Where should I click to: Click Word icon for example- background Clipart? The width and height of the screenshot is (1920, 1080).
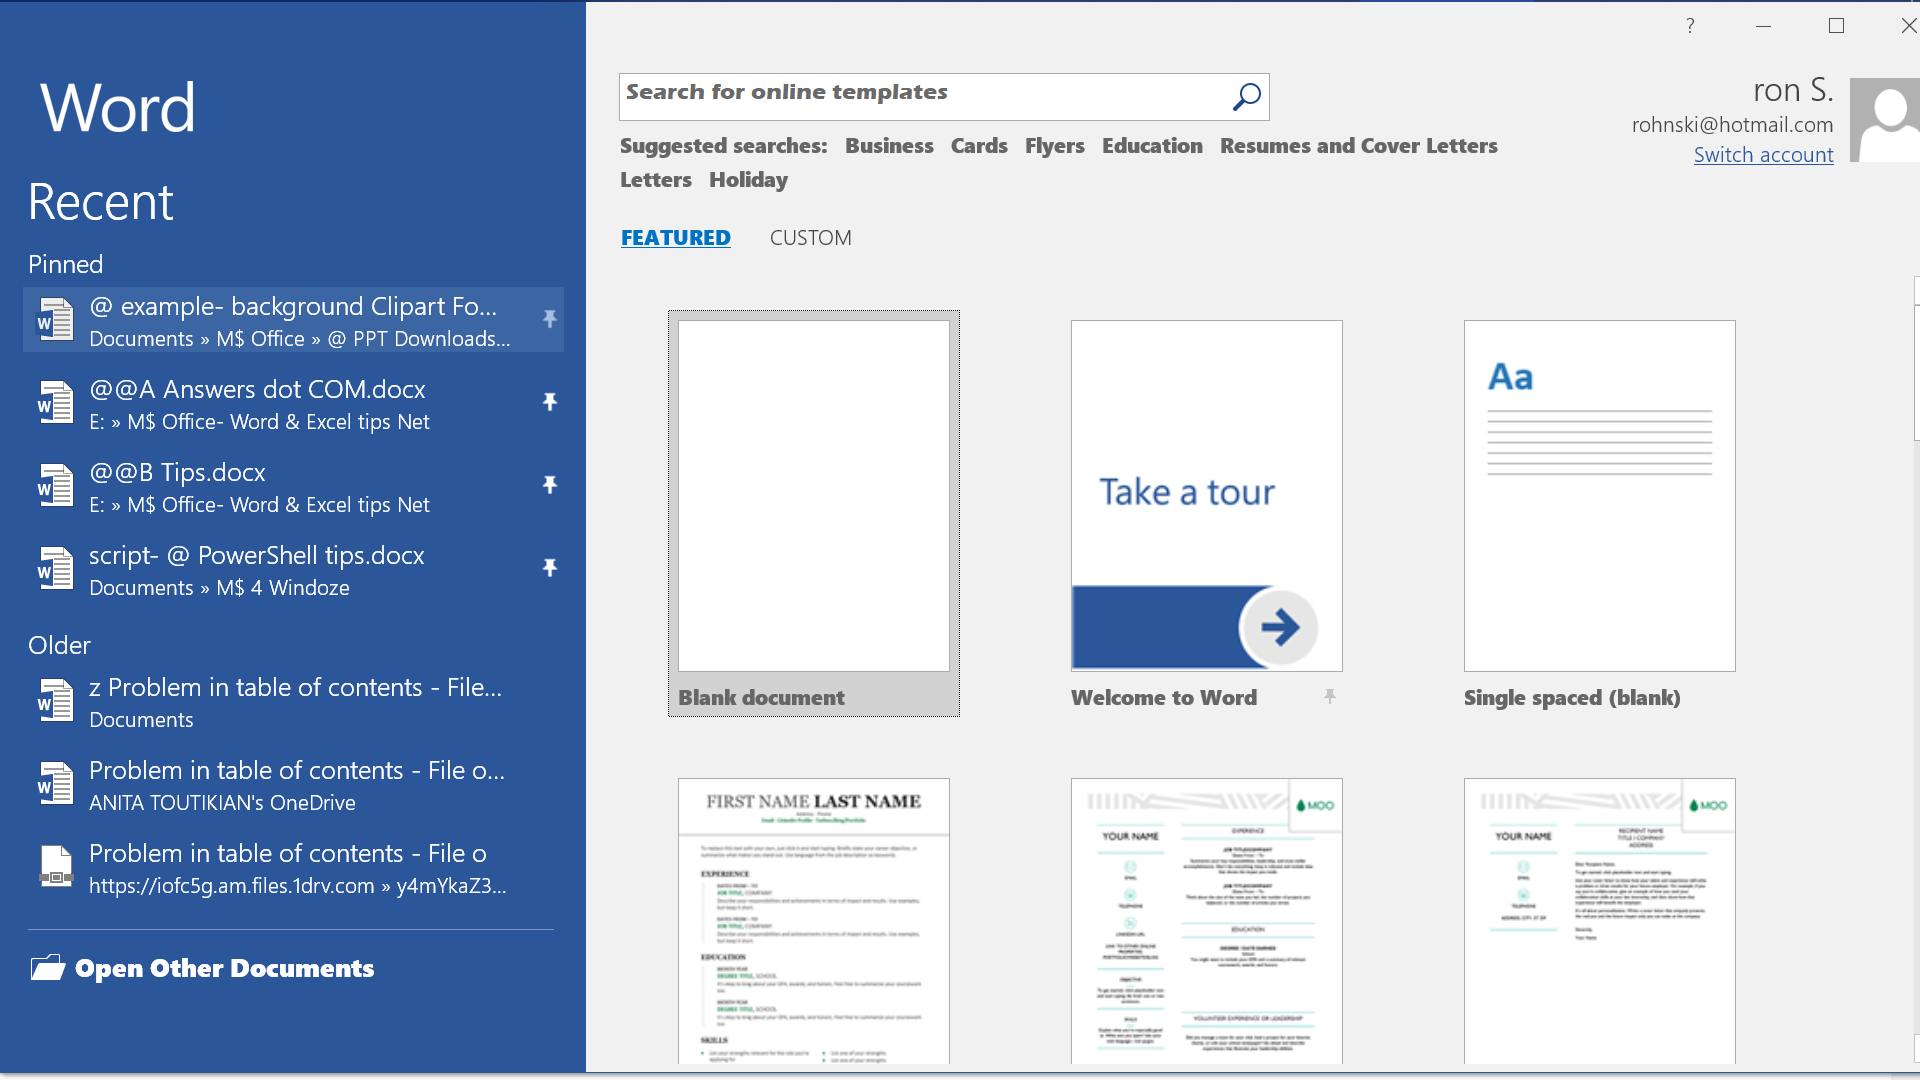coord(55,319)
